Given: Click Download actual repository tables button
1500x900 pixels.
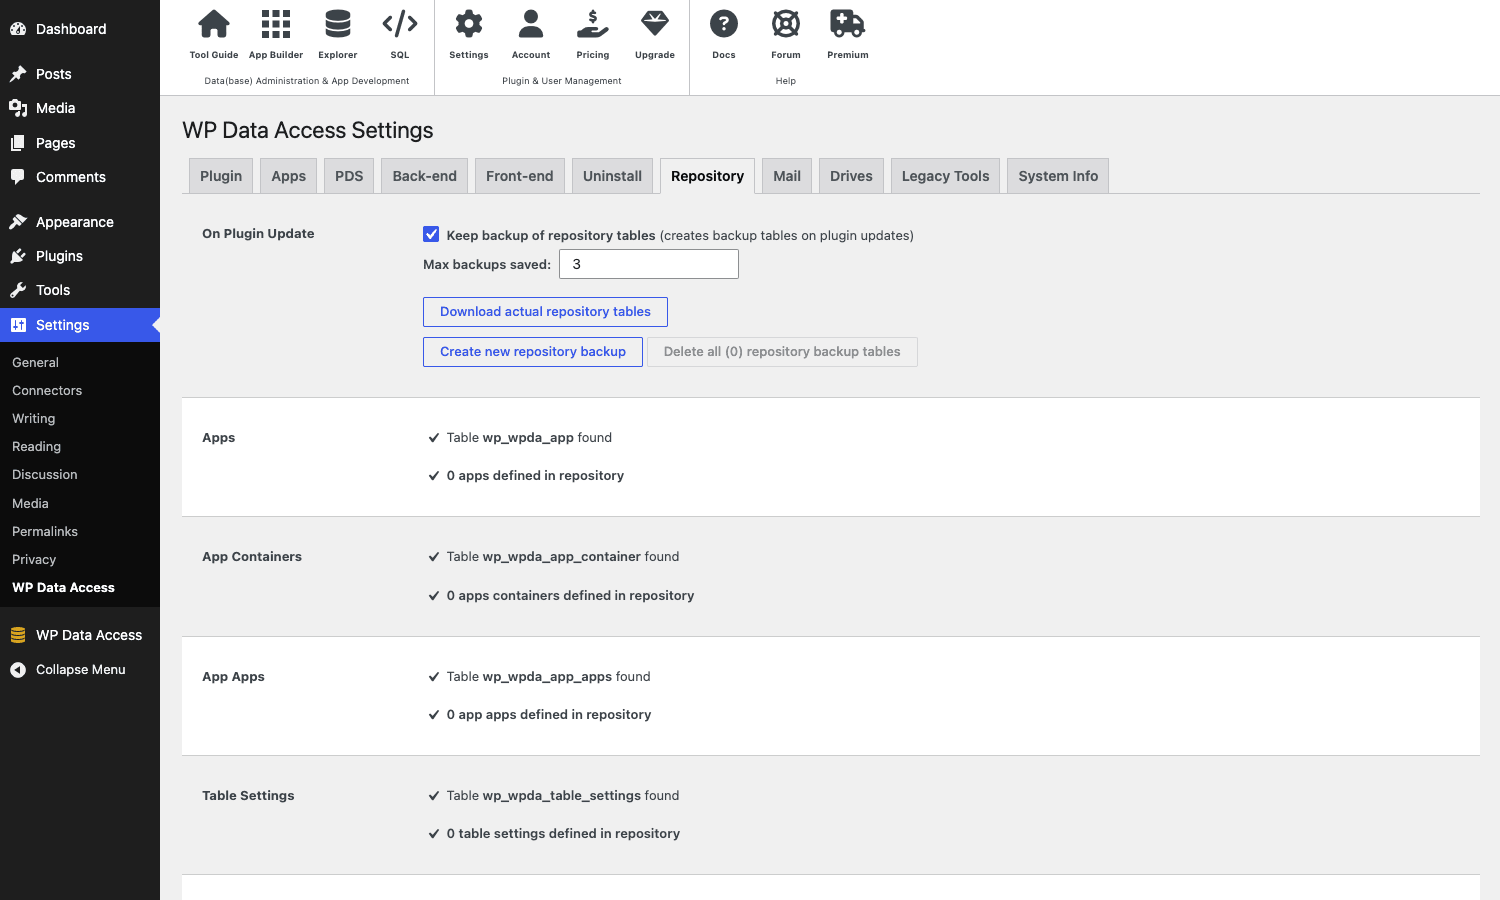Looking at the screenshot, I should pyautogui.click(x=545, y=312).
